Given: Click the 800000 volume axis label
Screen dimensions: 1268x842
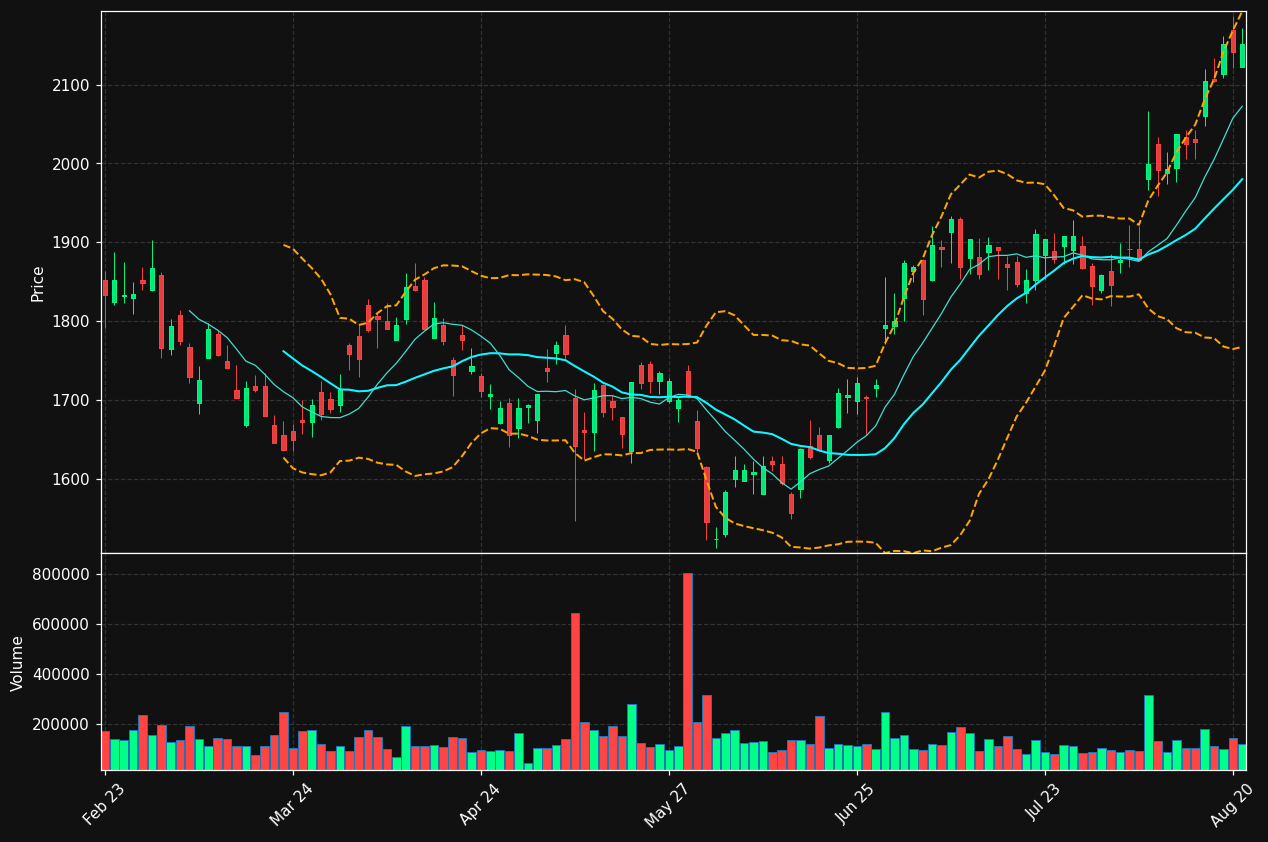Looking at the screenshot, I should pos(62,575).
